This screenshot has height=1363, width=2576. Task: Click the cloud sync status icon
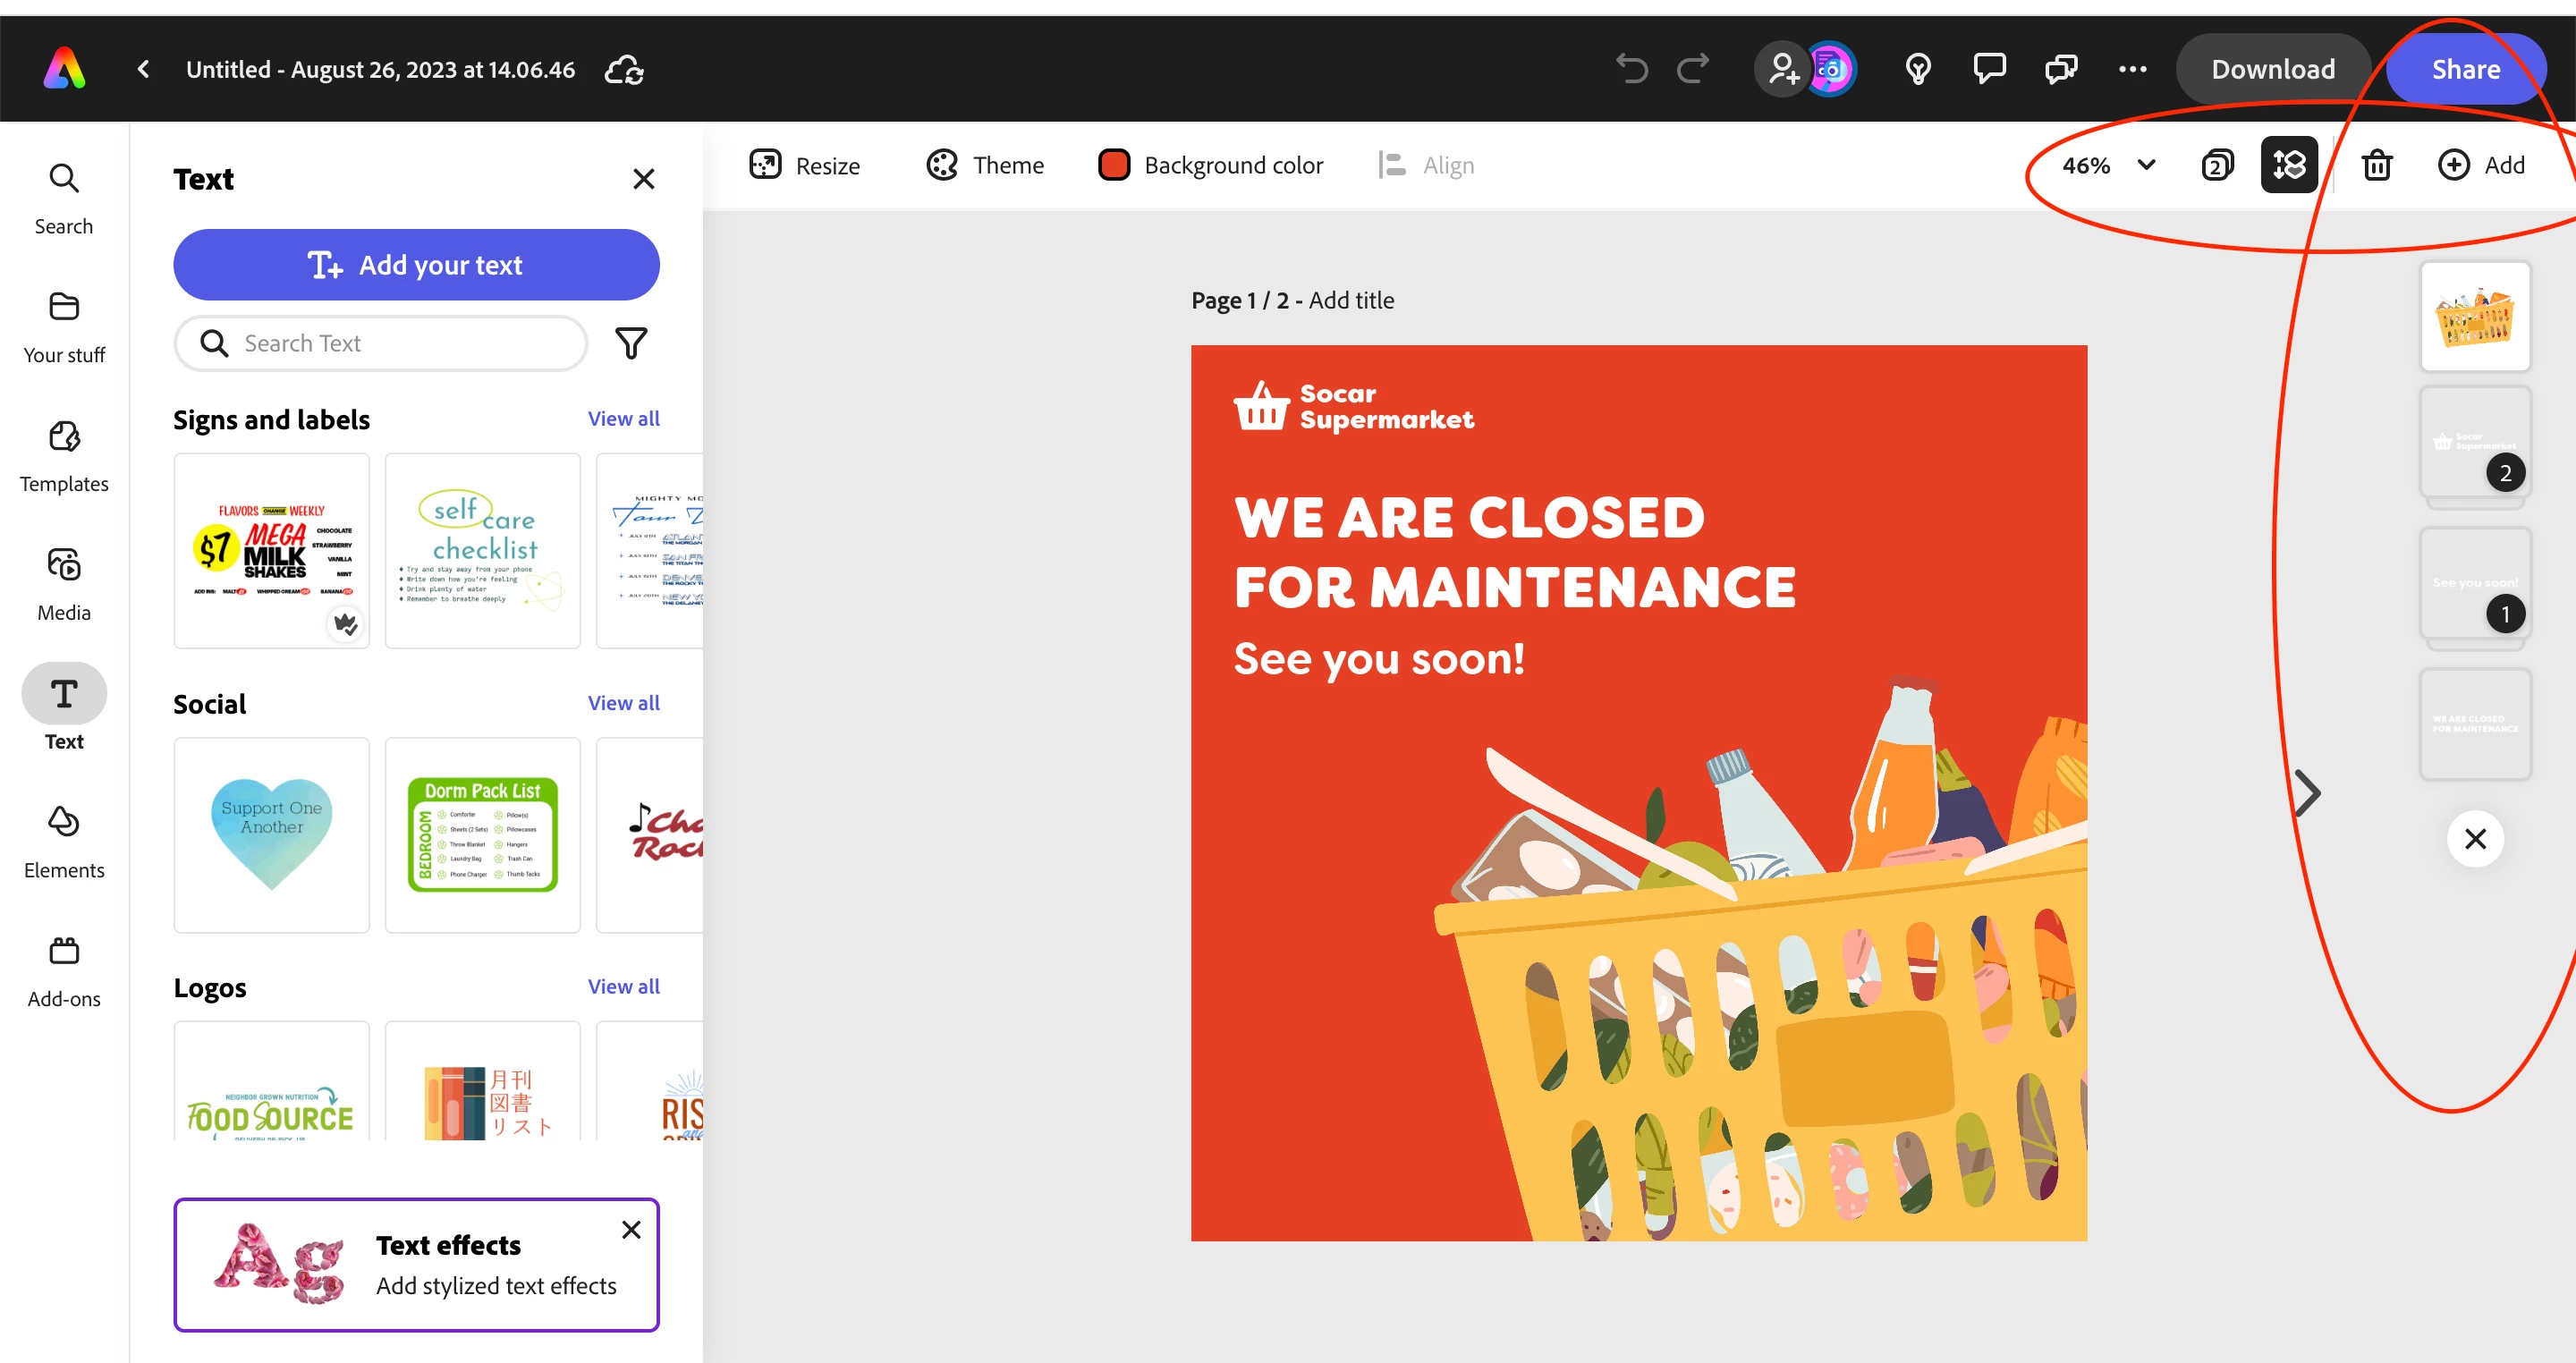(624, 70)
